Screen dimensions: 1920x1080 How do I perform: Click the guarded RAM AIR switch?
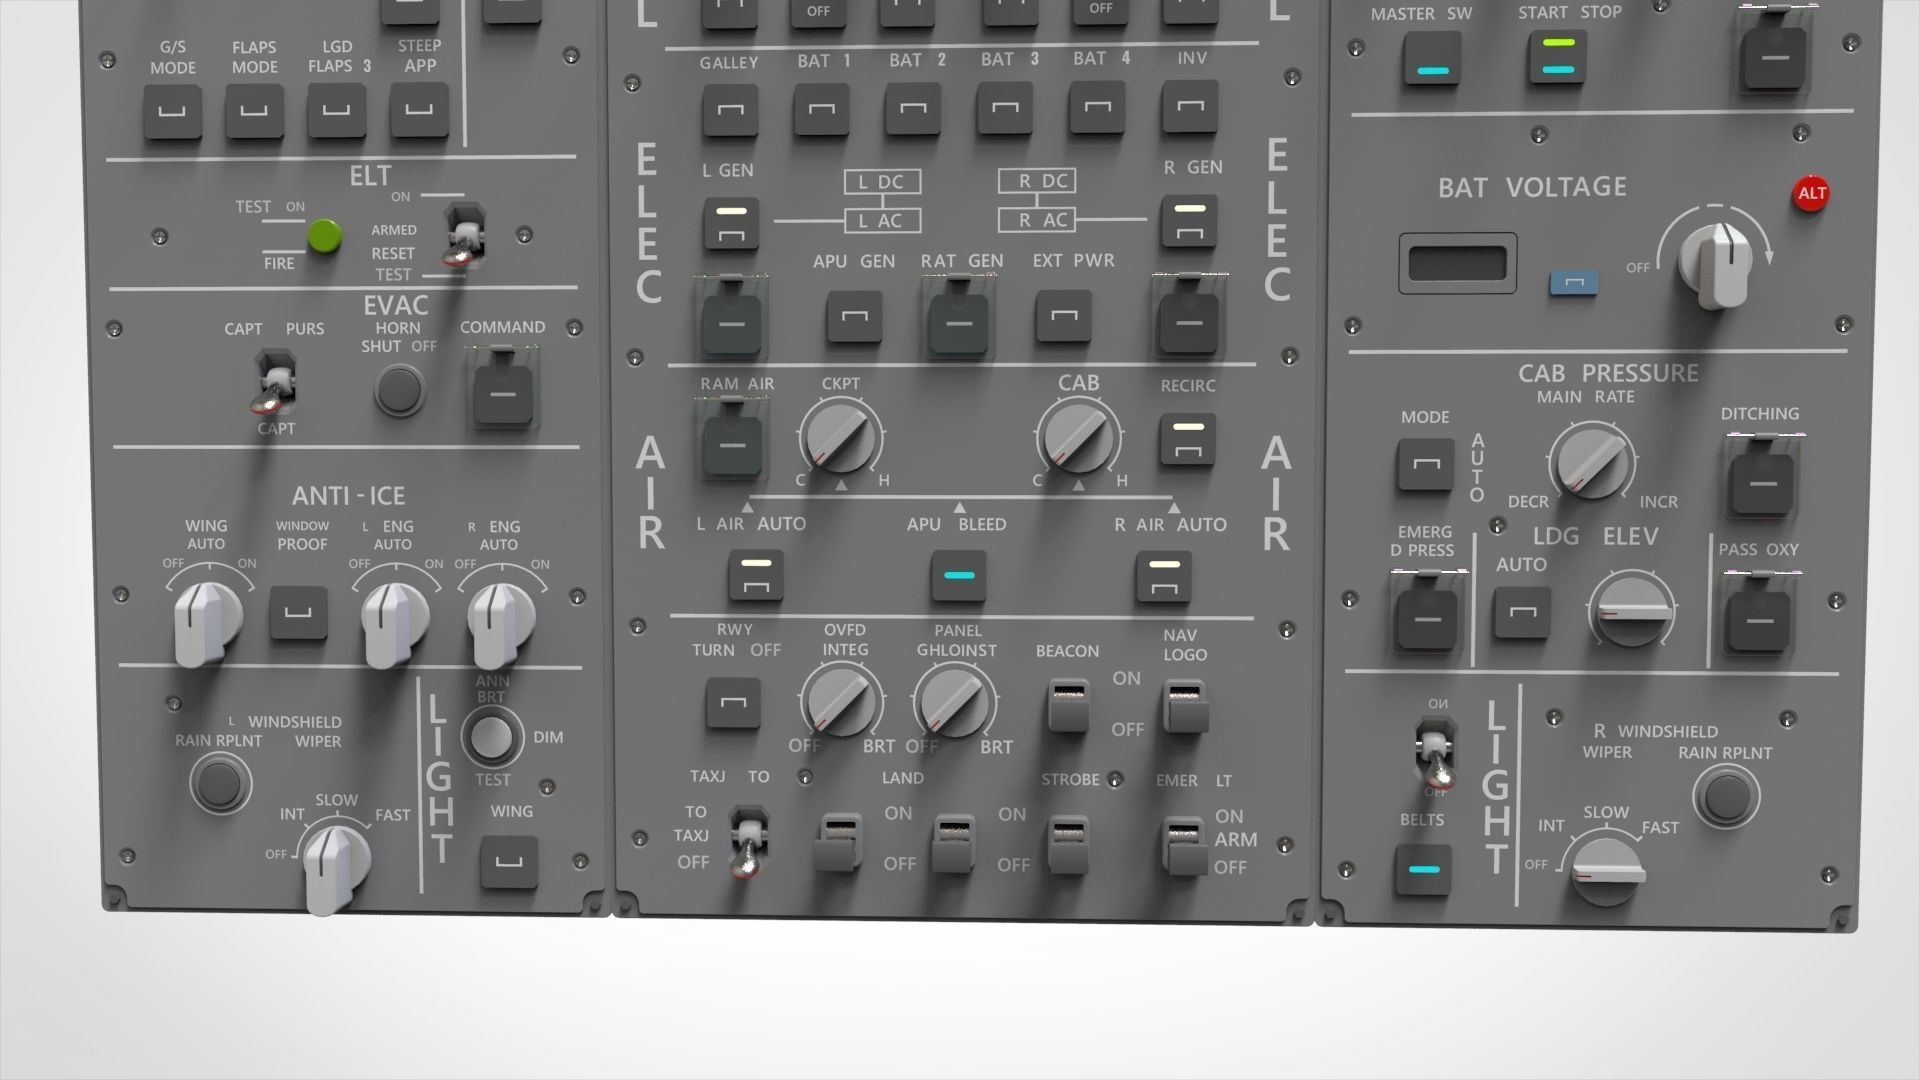coord(731,438)
